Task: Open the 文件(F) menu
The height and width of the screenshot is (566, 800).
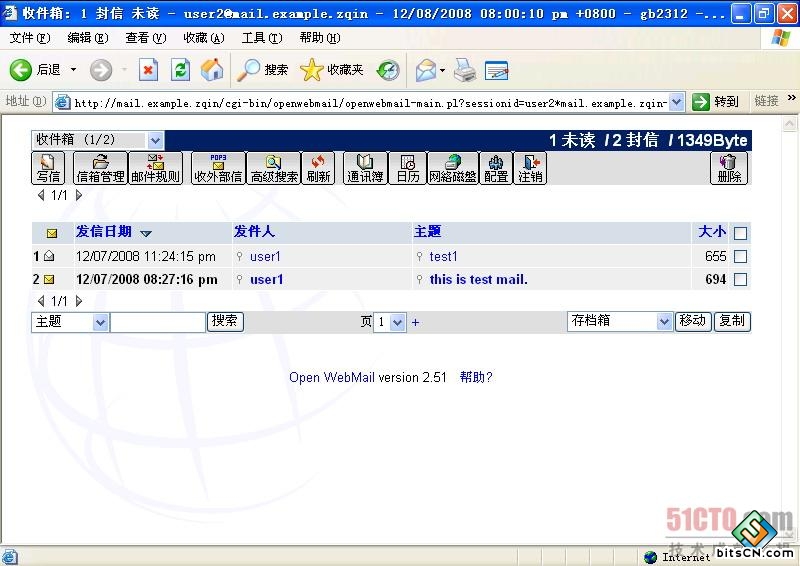Action: [30, 38]
